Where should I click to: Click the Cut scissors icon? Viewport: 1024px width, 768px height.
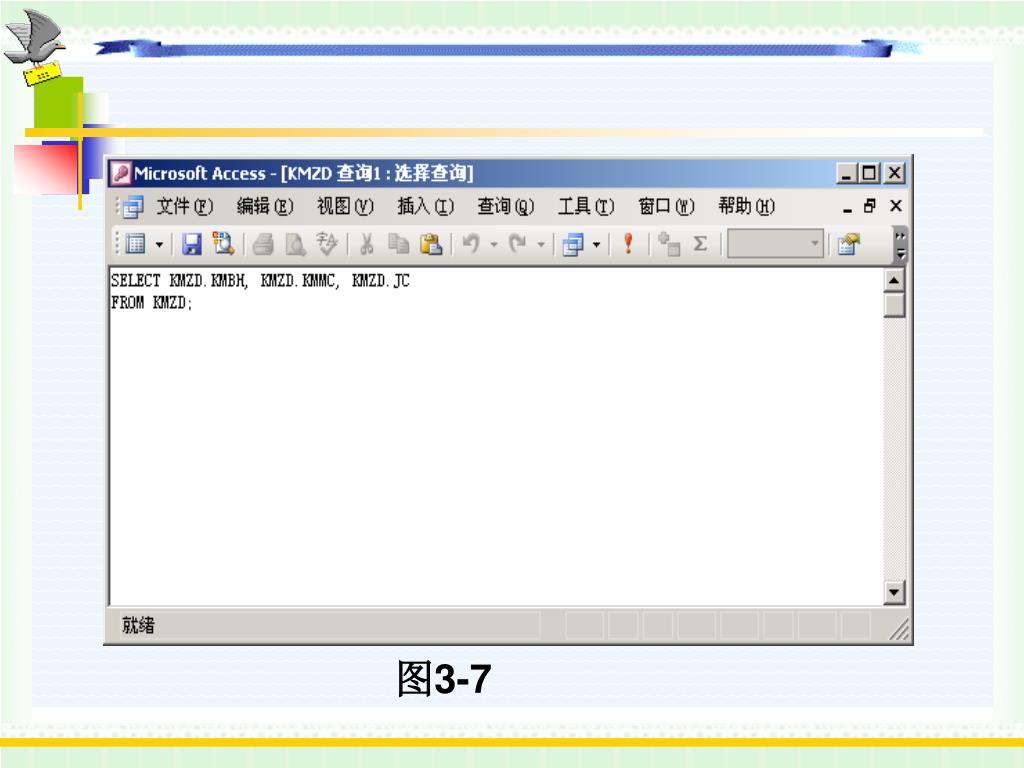pyautogui.click(x=366, y=244)
